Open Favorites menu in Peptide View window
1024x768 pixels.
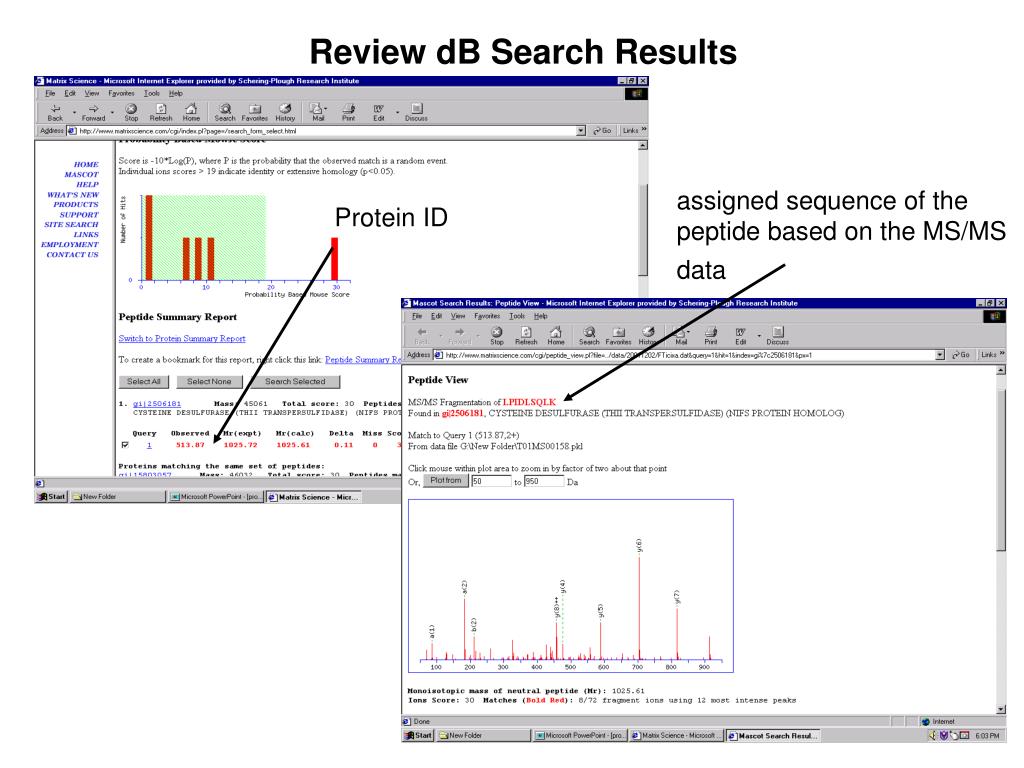pyautogui.click(x=487, y=316)
